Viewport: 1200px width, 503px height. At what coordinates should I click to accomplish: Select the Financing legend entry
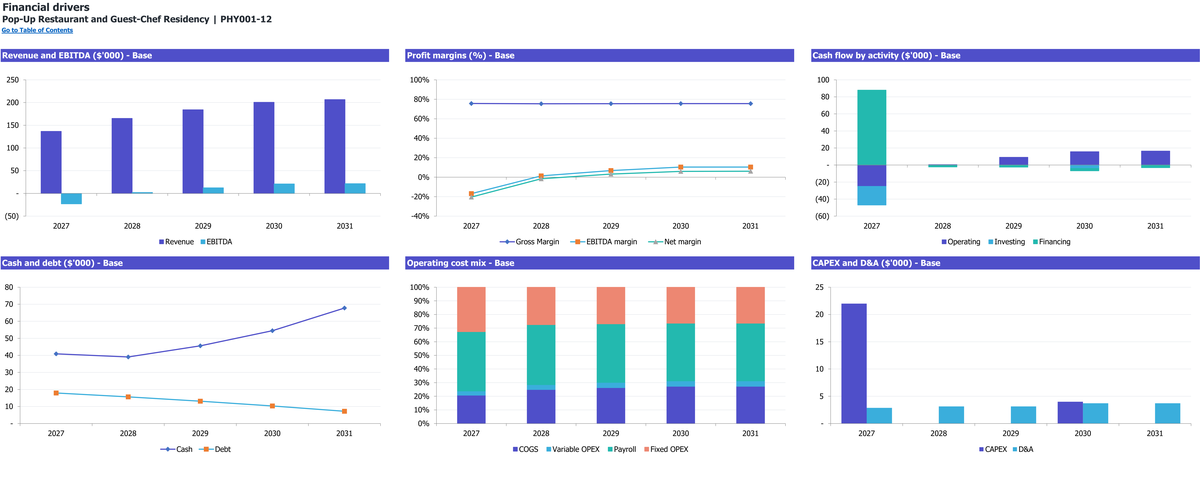pos(1052,241)
